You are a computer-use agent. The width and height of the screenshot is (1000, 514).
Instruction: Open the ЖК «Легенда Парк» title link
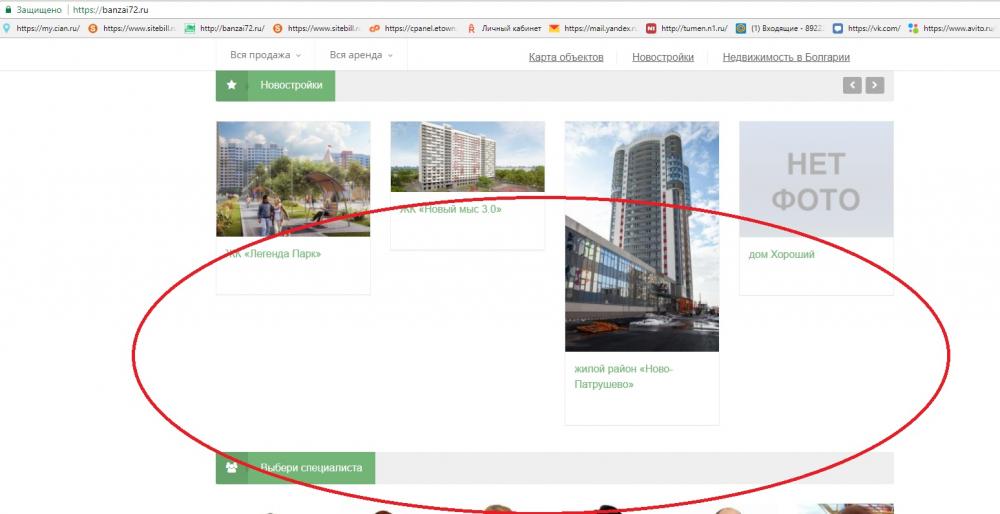[x=274, y=254]
